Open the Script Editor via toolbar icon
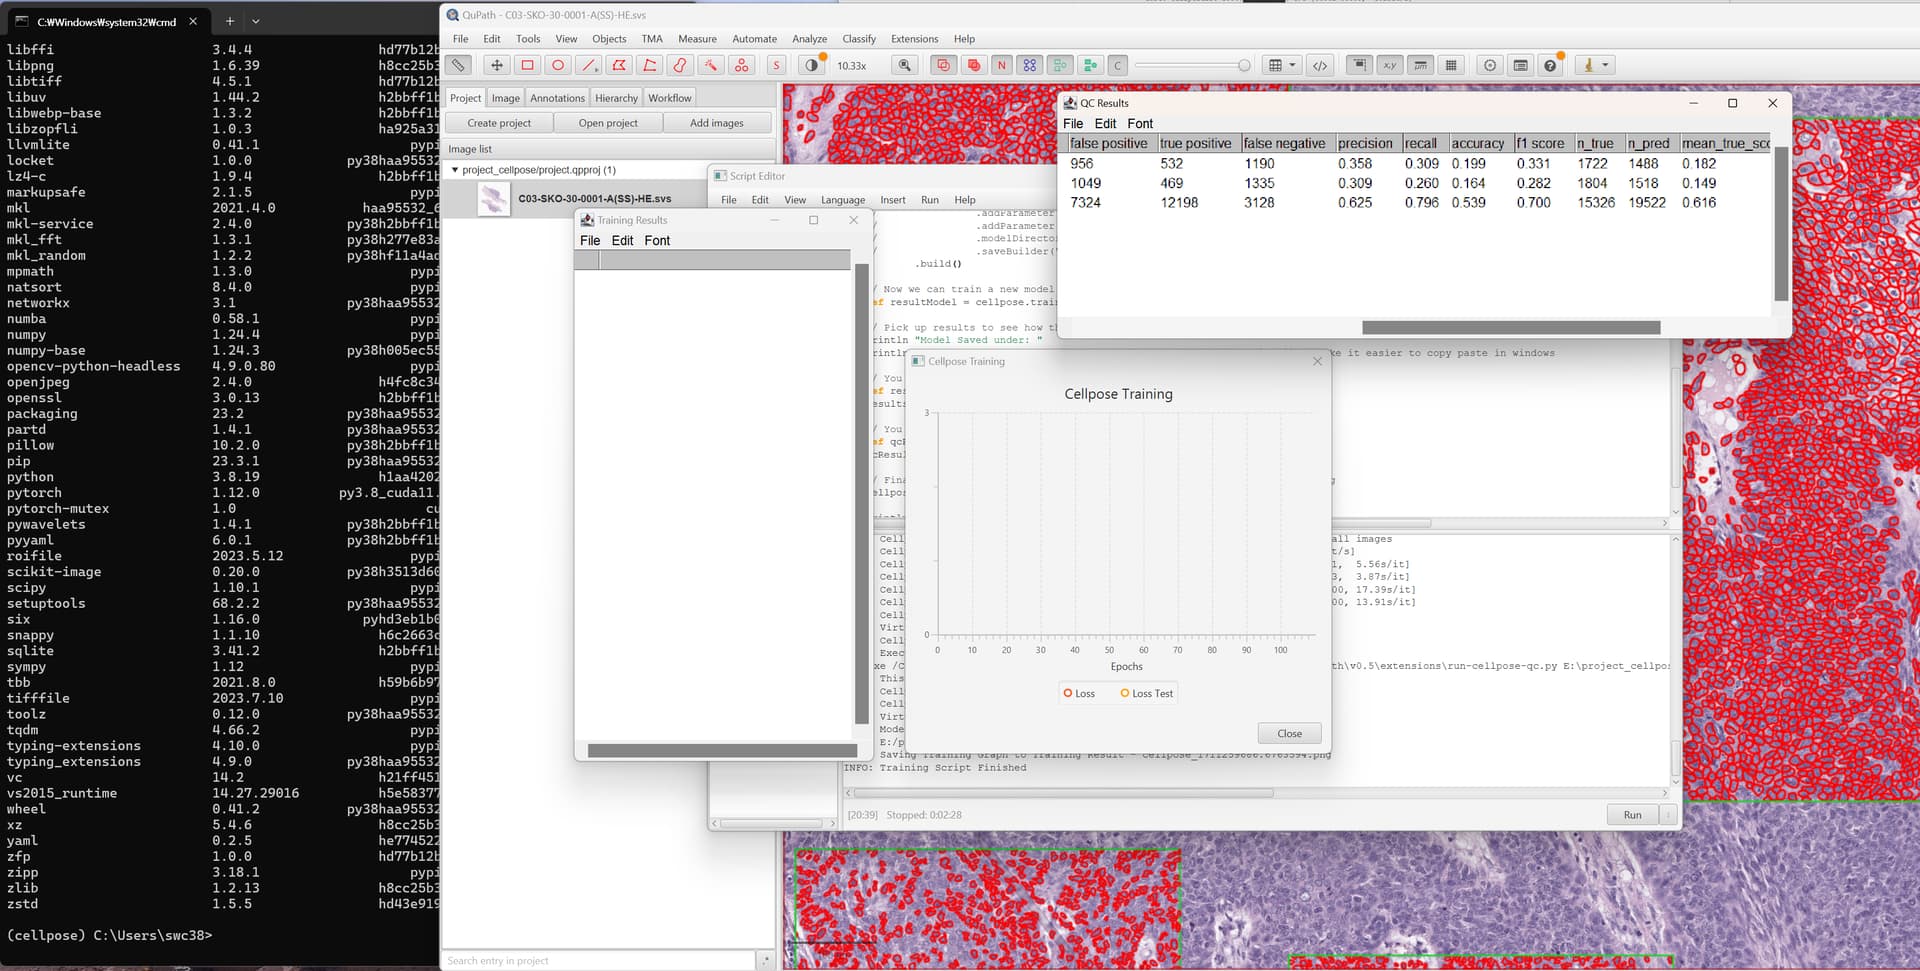 (1321, 65)
